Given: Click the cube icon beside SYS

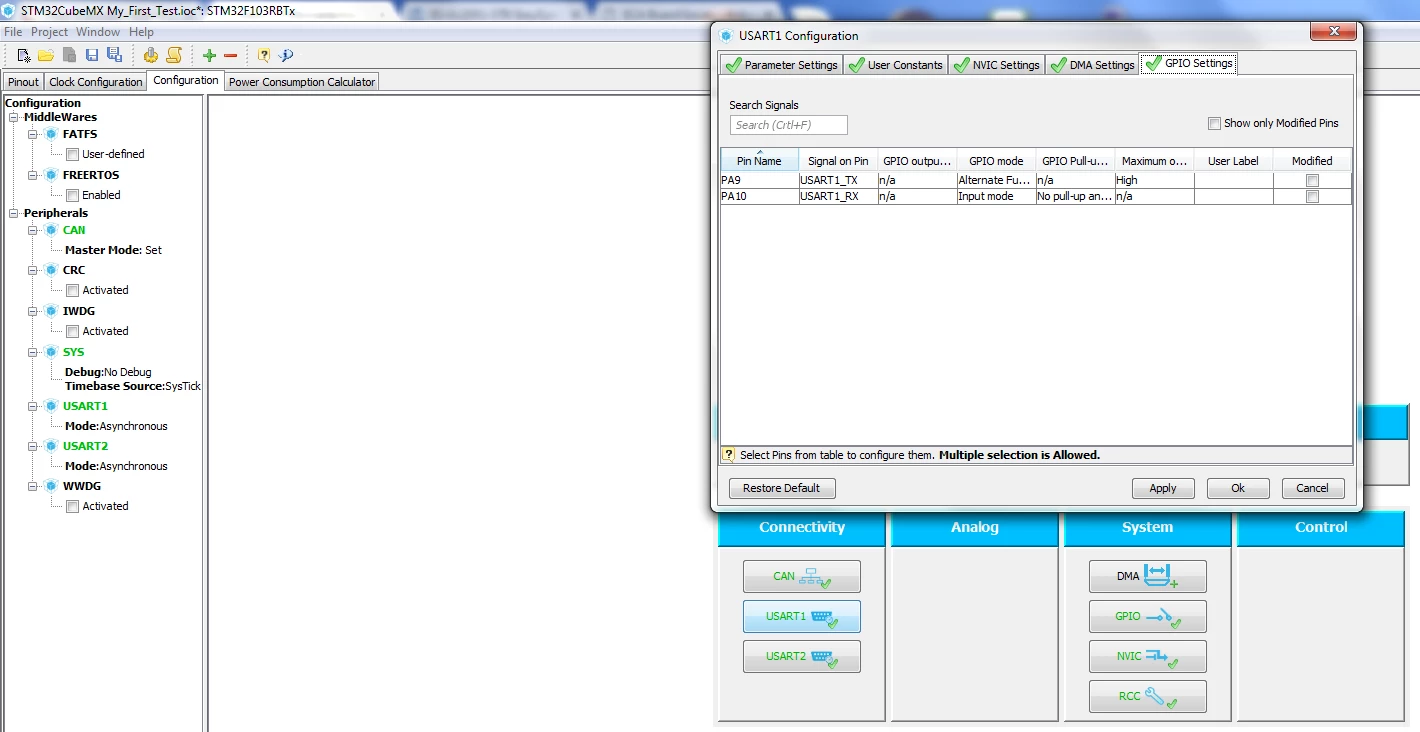Looking at the screenshot, I should point(51,352).
